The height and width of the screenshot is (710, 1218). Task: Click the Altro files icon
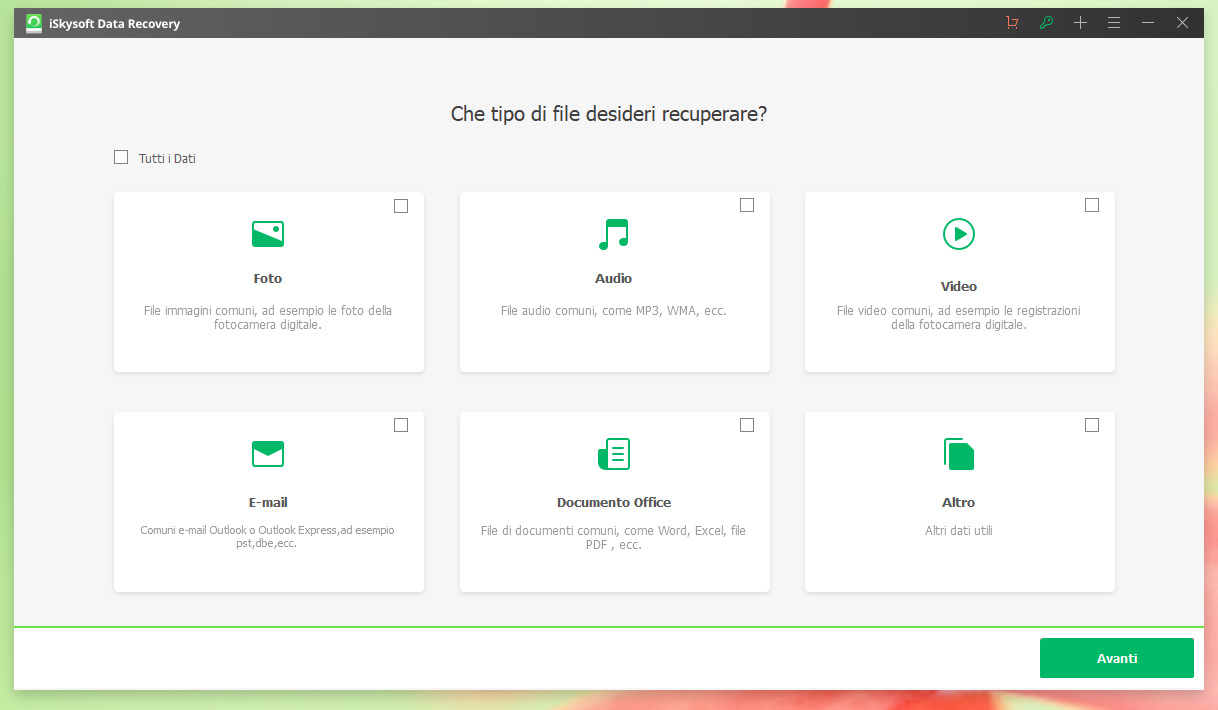click(x=959, y=454)
